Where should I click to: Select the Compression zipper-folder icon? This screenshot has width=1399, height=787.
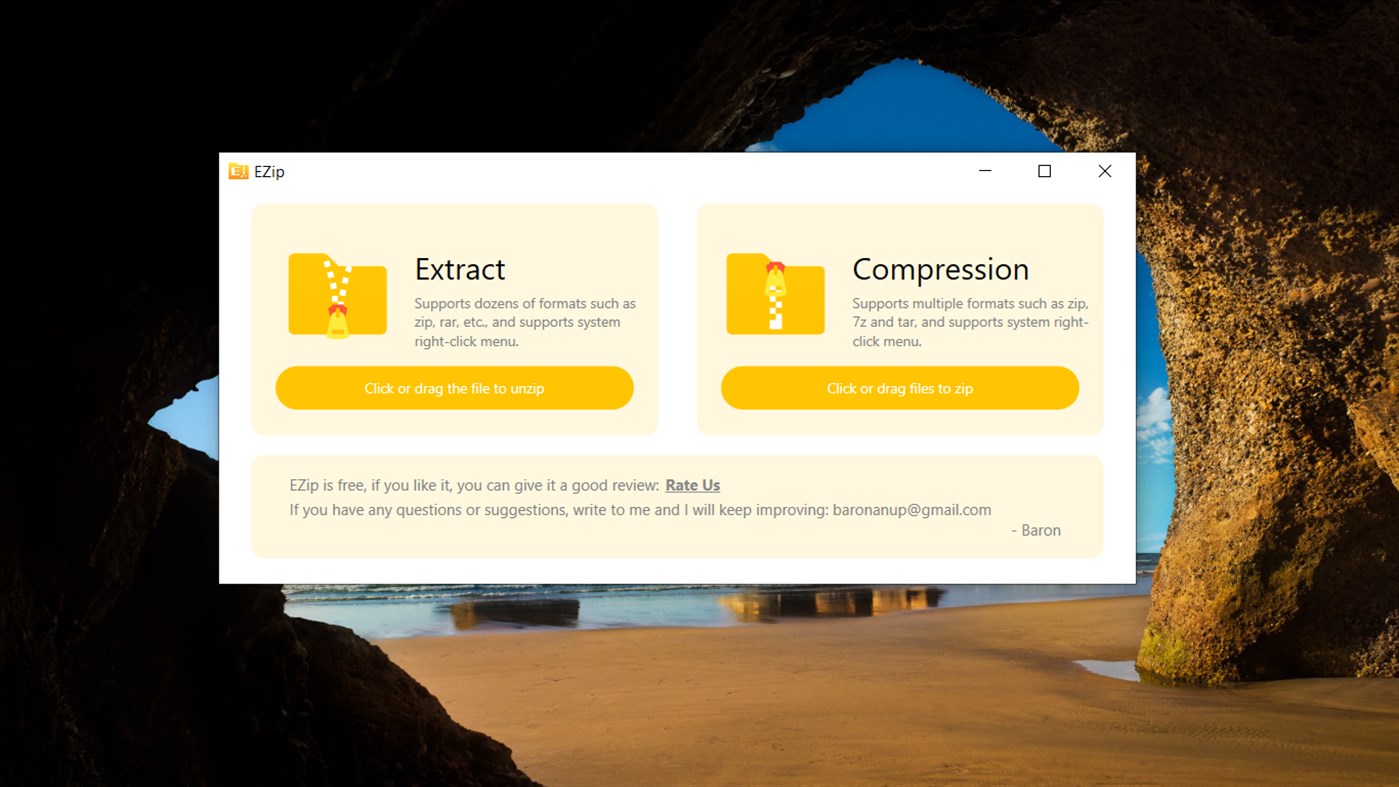click(775, 294)
